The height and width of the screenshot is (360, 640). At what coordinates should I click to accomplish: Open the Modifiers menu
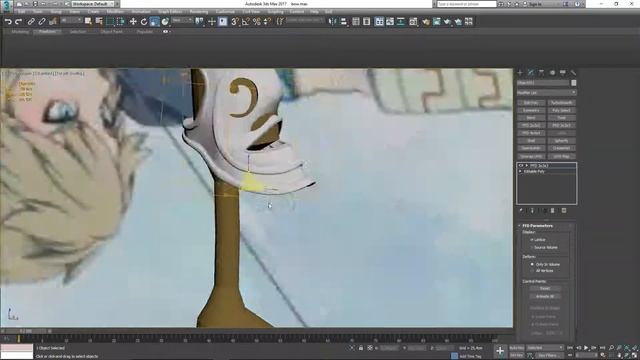115,12
